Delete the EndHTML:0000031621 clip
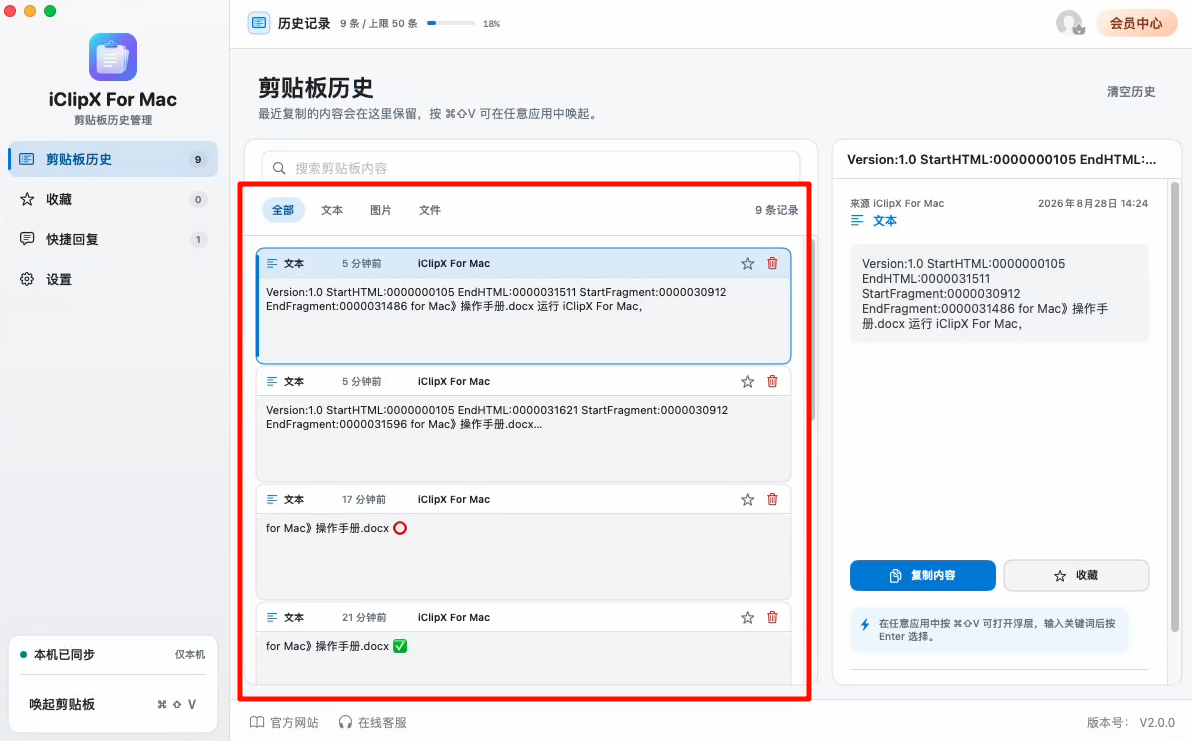This screenshot has width=1192, height=741. [x=772, y=382]
